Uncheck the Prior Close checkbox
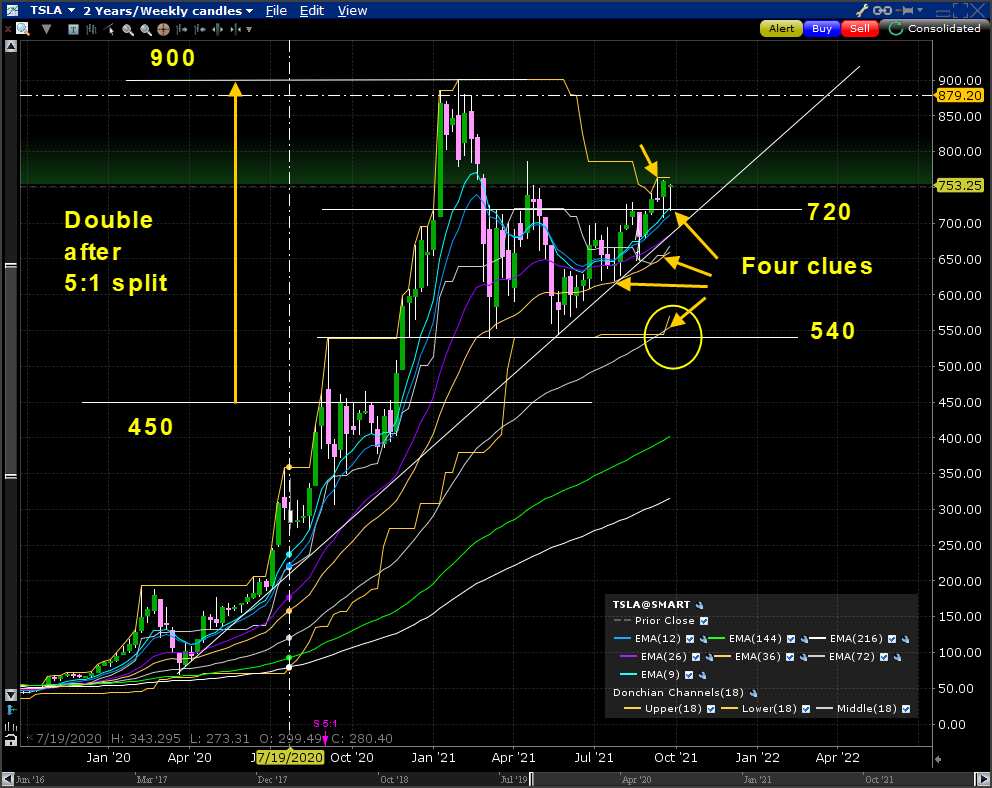Image resolution: width=992 pixels, height=788 pixels. coord(704,621)
